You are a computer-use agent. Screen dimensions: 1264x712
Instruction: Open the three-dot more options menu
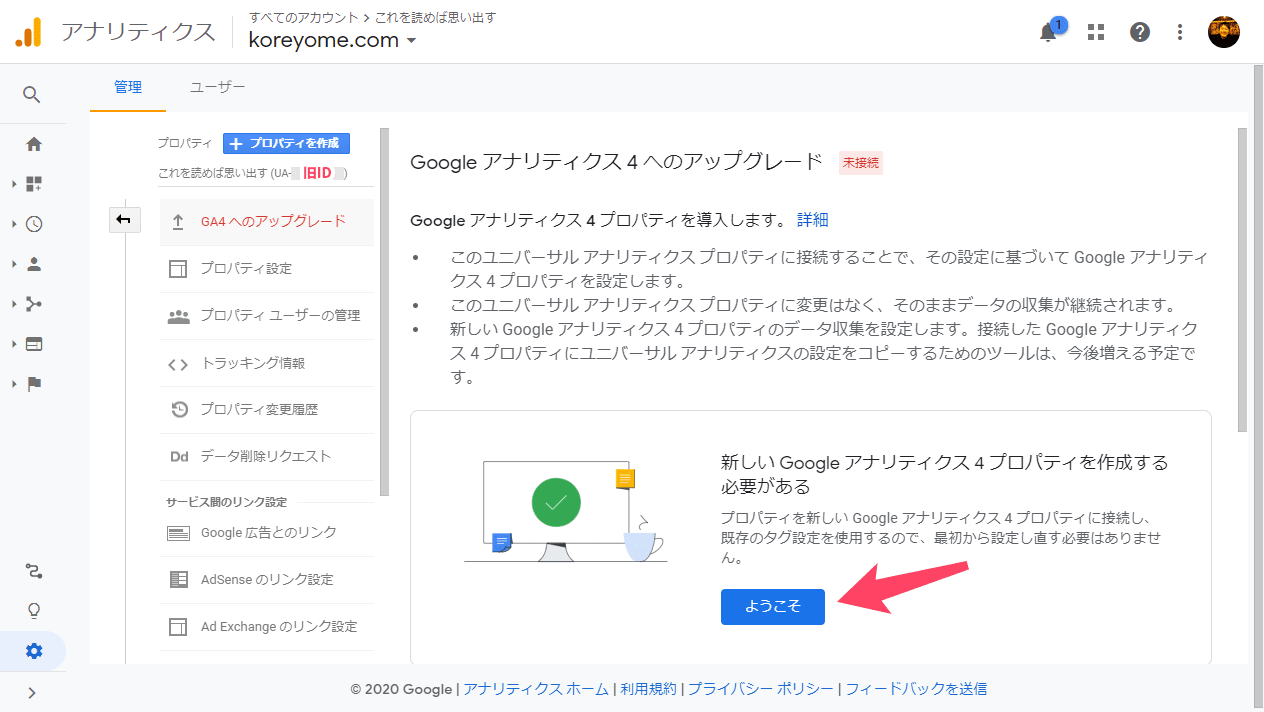pyautogui.click(x=1181, y=32)
